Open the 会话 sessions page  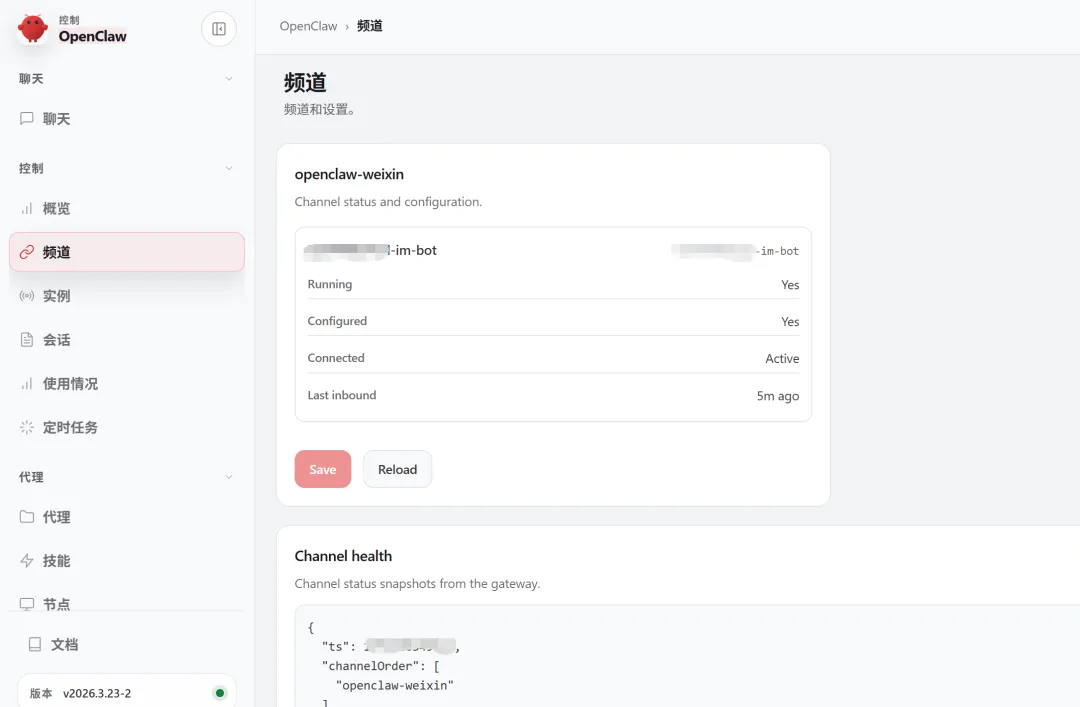click(x=127, y=340)
